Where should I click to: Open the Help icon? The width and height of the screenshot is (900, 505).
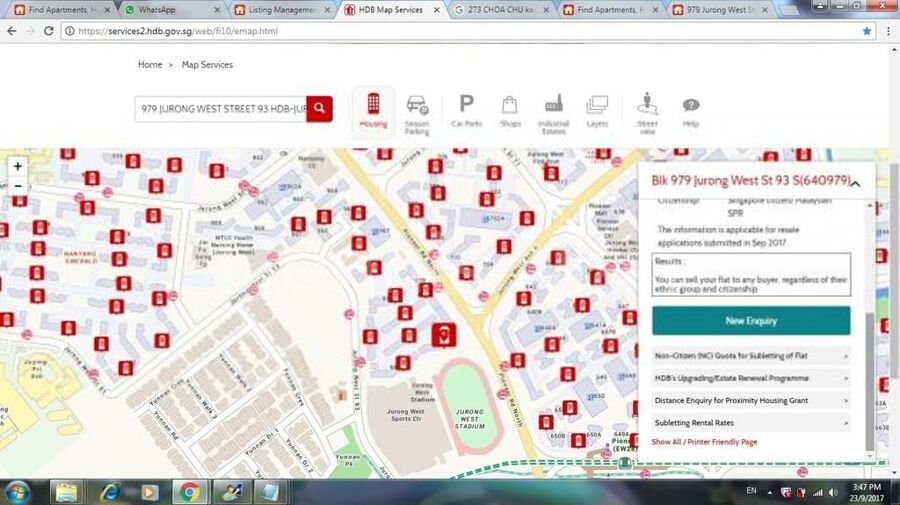(x=690, y=110)
